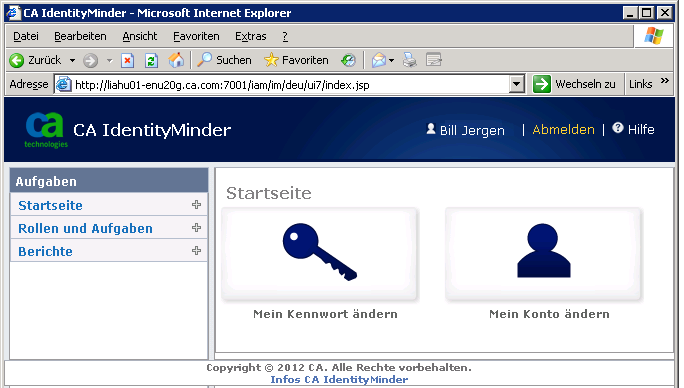684x388 pixels.
Task: Click the question mark Hilfe icon
Action: [618, 128]
